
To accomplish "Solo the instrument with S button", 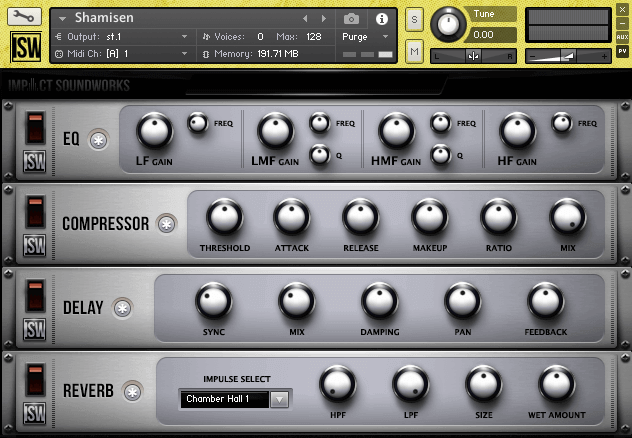I will pos(414,19).
